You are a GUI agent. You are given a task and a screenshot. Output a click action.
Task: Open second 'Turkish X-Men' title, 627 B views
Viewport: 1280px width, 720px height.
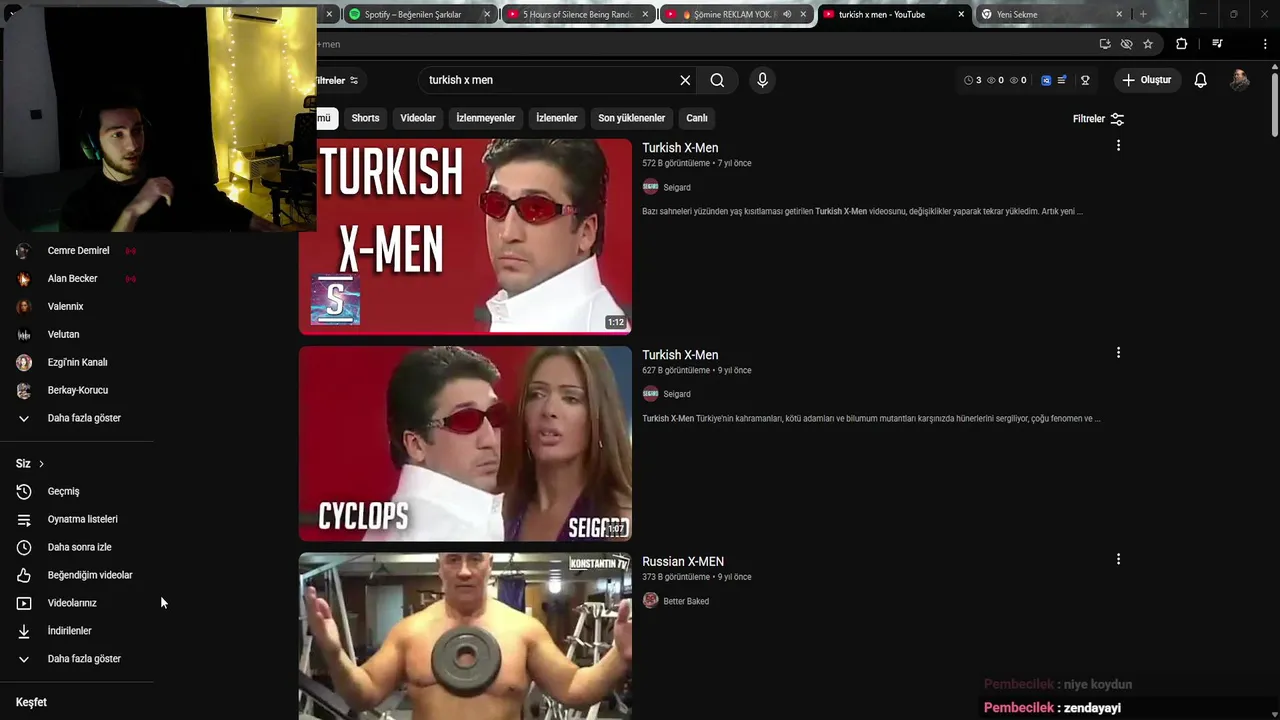coord(680,355)
